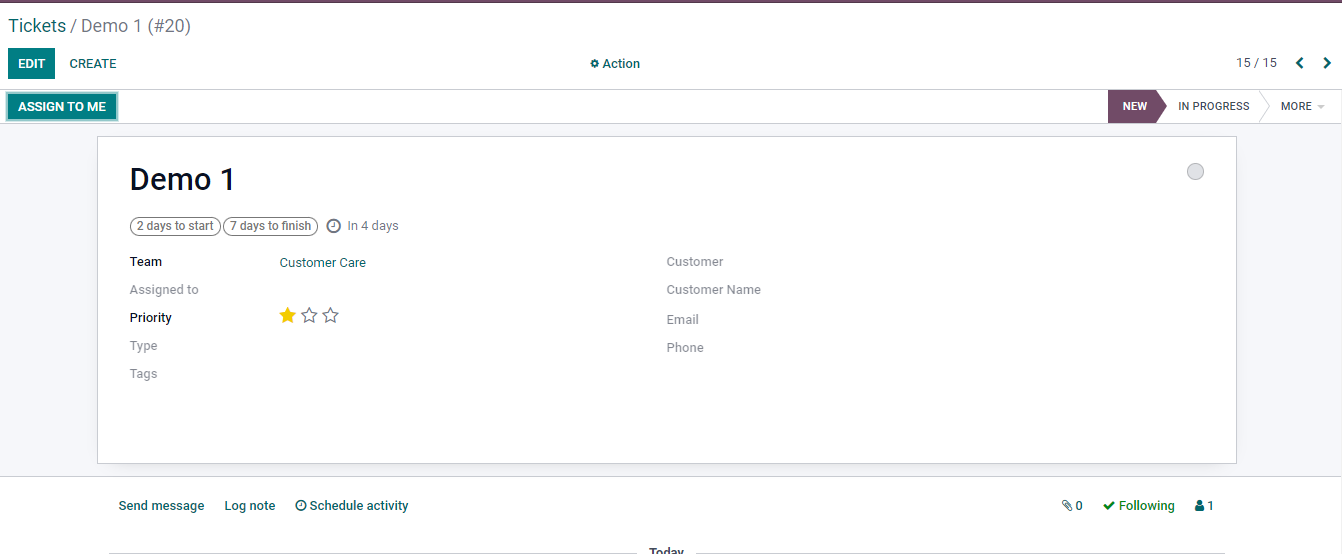This screenshot has height=554, width=1342.
Task: Toggle the Following subscription
Action: (x=1139, y=506)
